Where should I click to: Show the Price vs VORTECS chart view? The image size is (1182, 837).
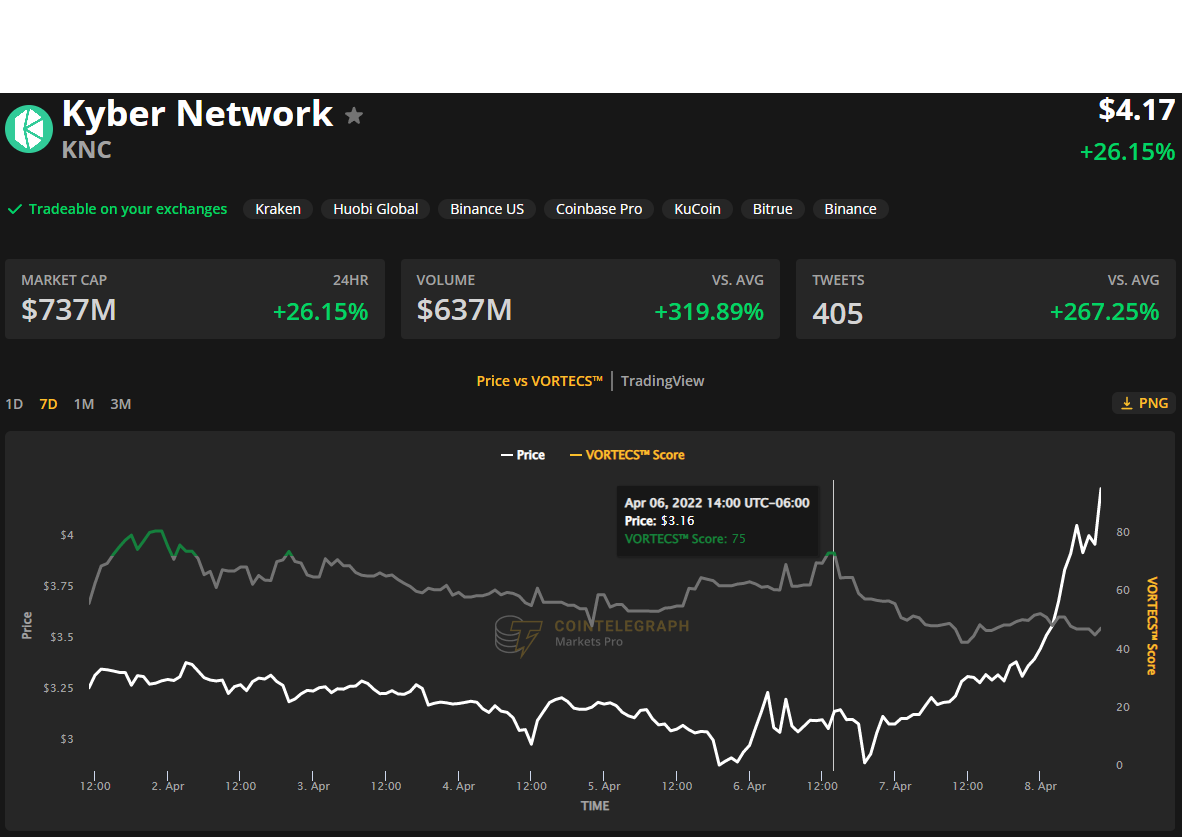click(539, 381)
